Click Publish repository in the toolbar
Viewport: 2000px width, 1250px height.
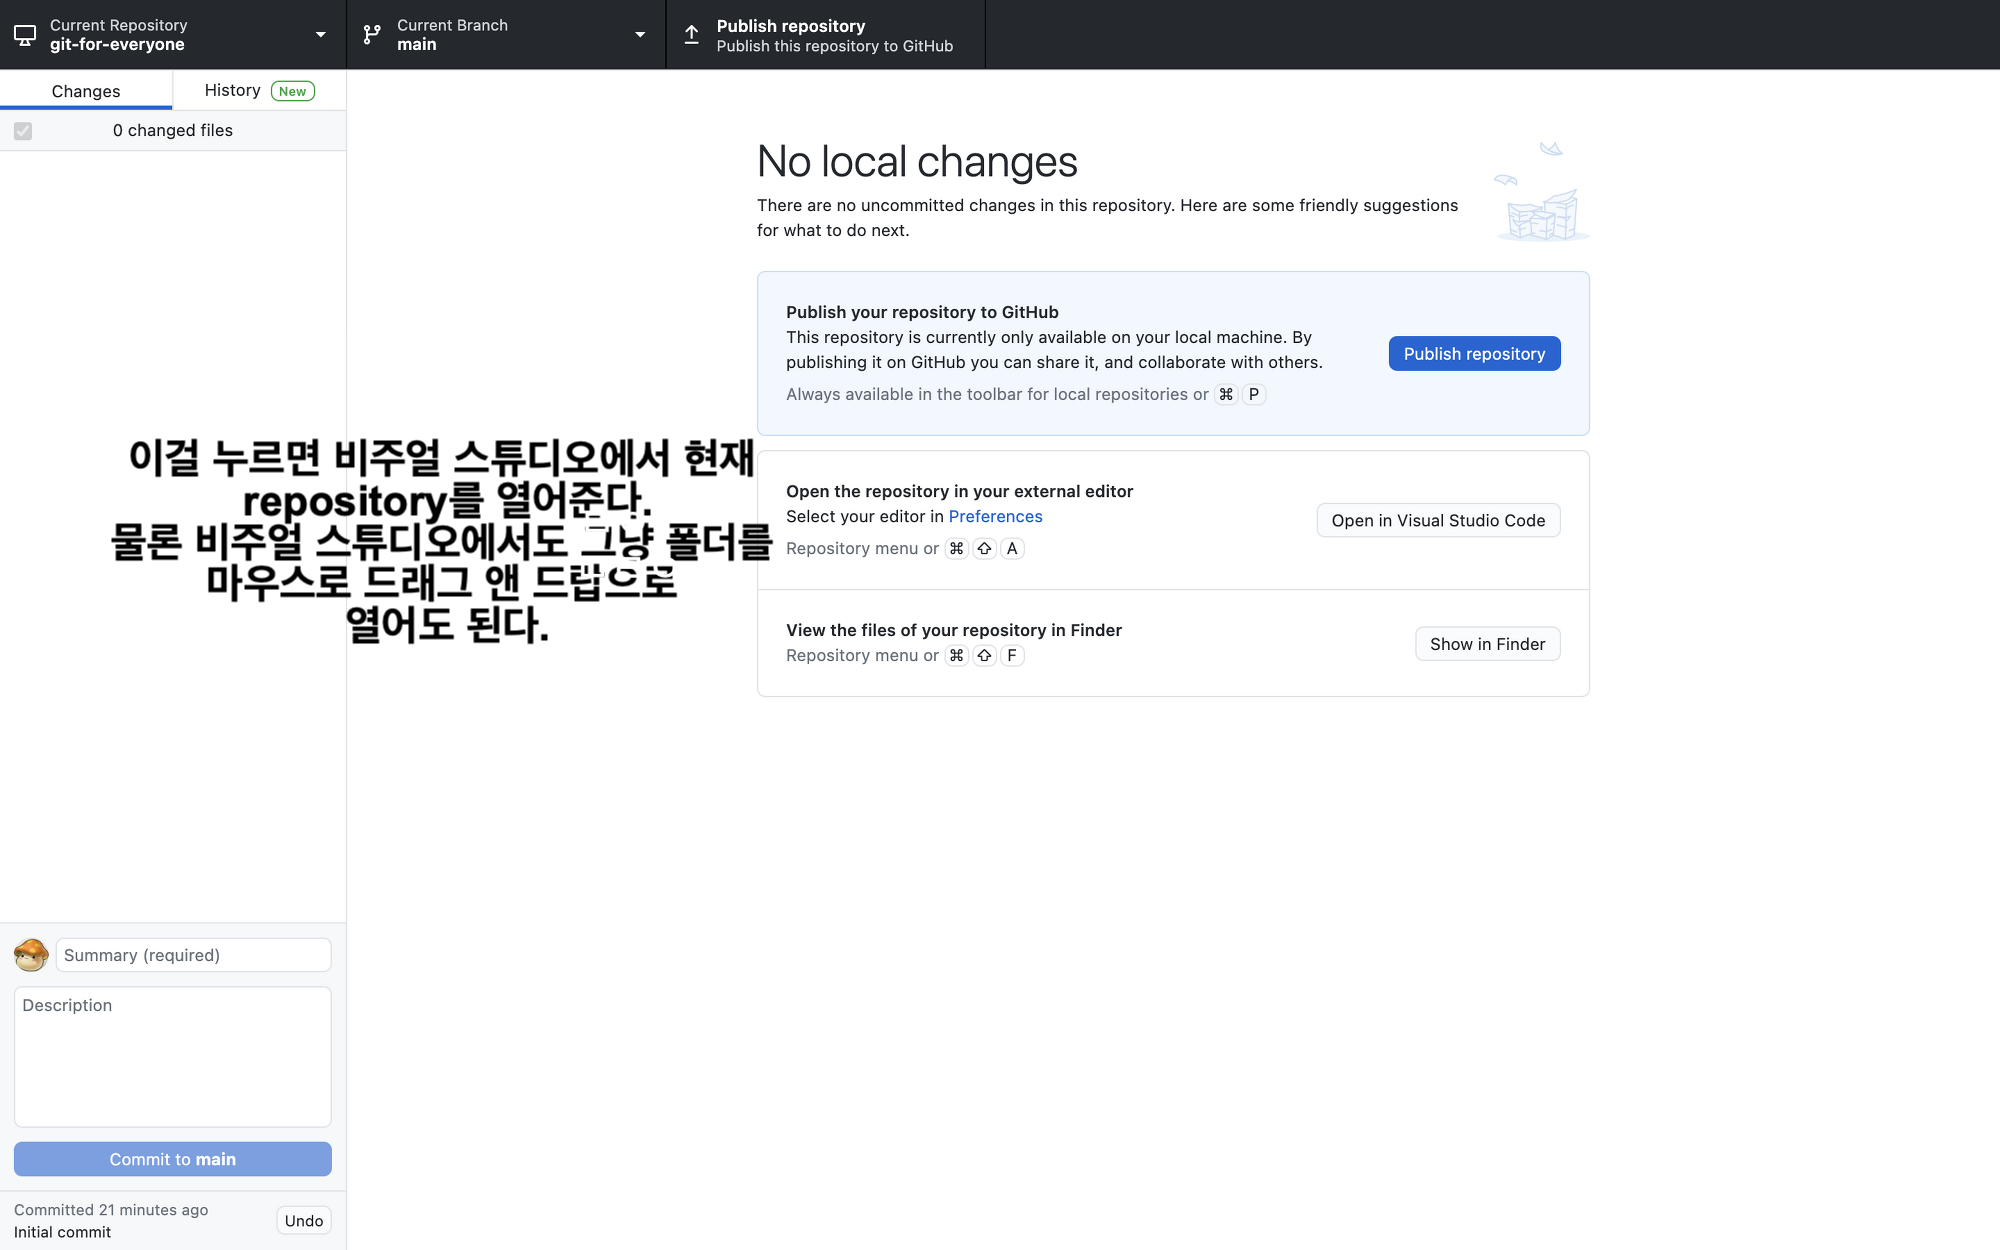826,35
